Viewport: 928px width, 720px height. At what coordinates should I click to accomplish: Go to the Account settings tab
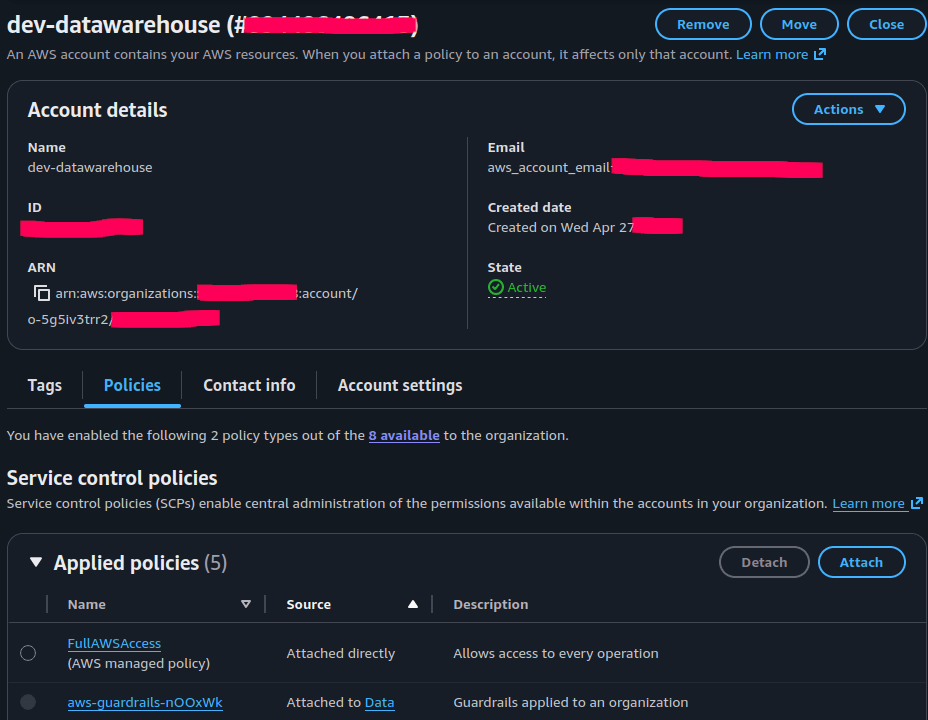[x=400, y=386]
